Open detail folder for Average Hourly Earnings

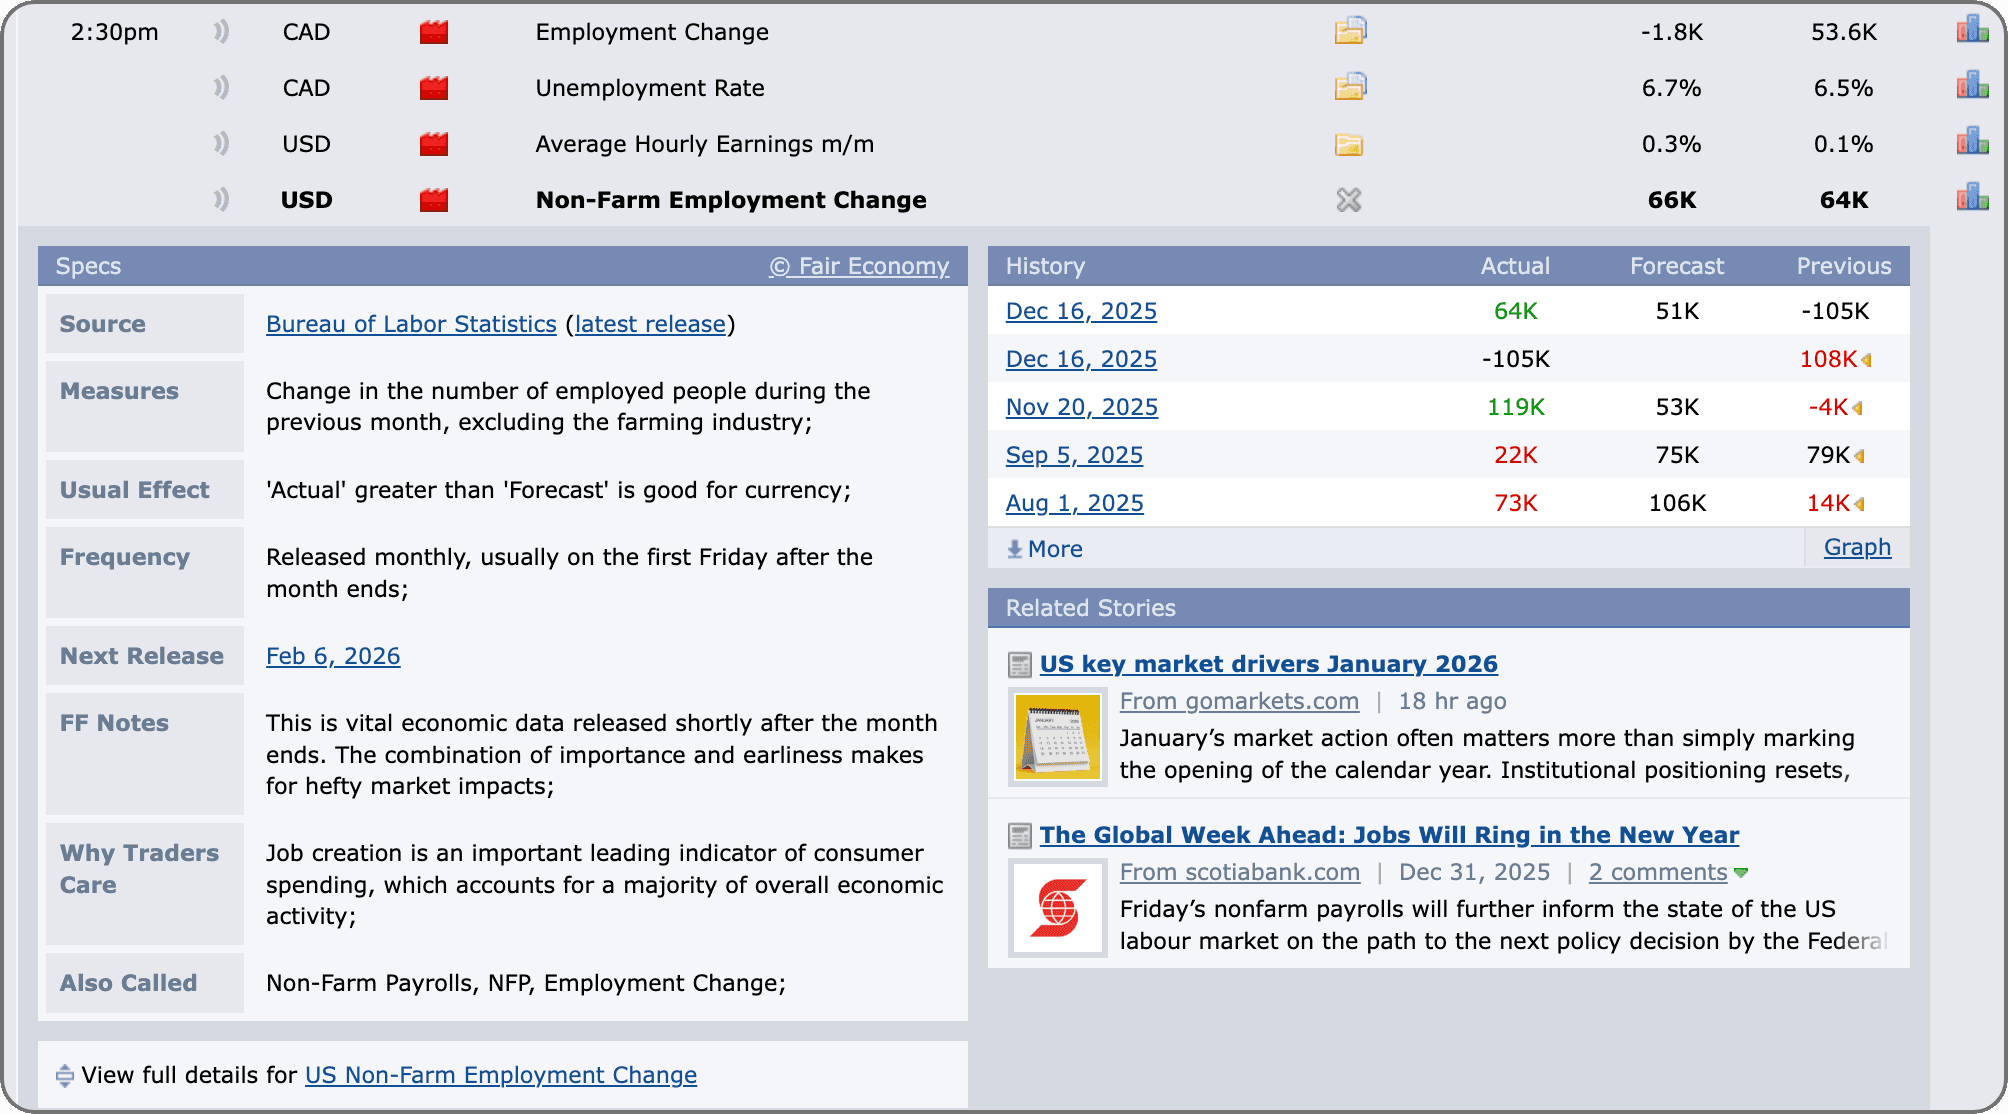[x=1349, y=145]
